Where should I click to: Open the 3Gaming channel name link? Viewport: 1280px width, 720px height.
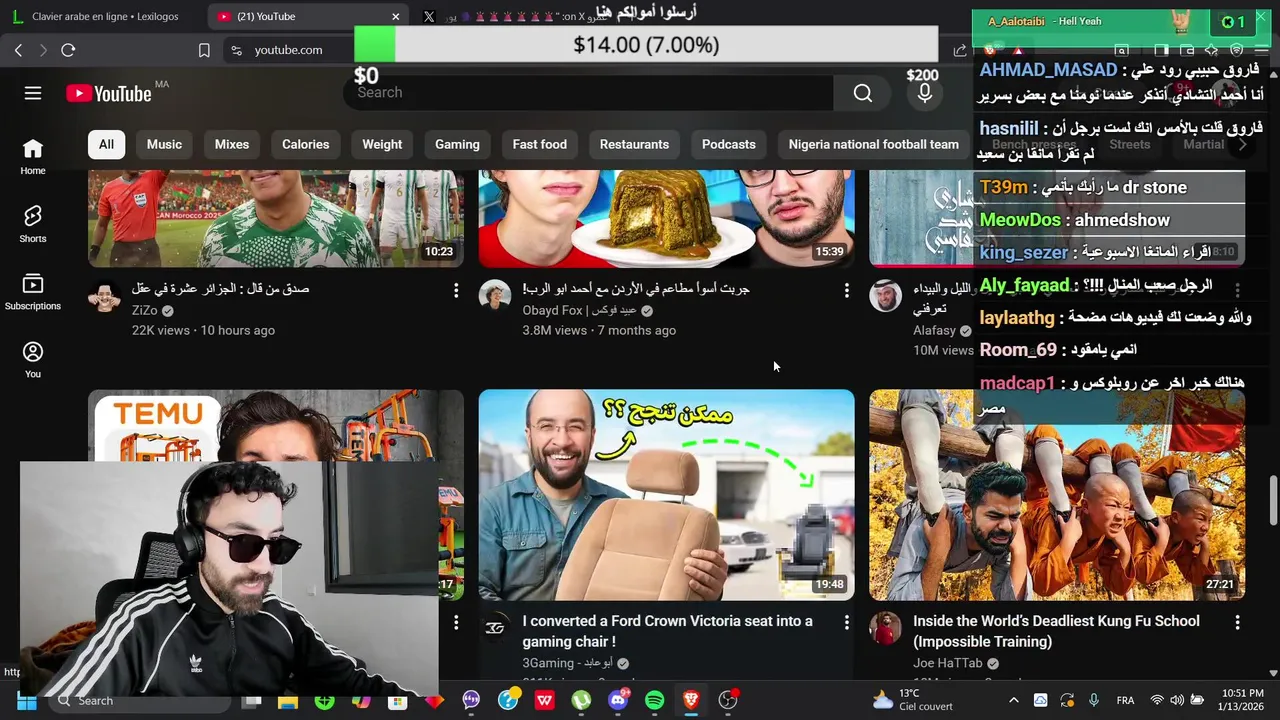567,663
